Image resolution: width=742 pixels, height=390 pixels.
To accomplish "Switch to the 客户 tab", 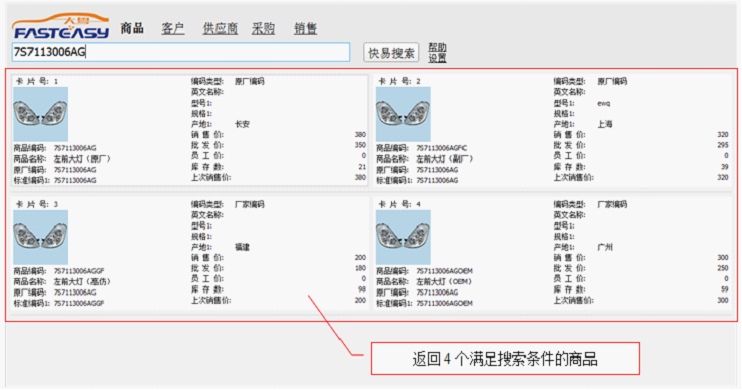I will (x=173, y=28).
